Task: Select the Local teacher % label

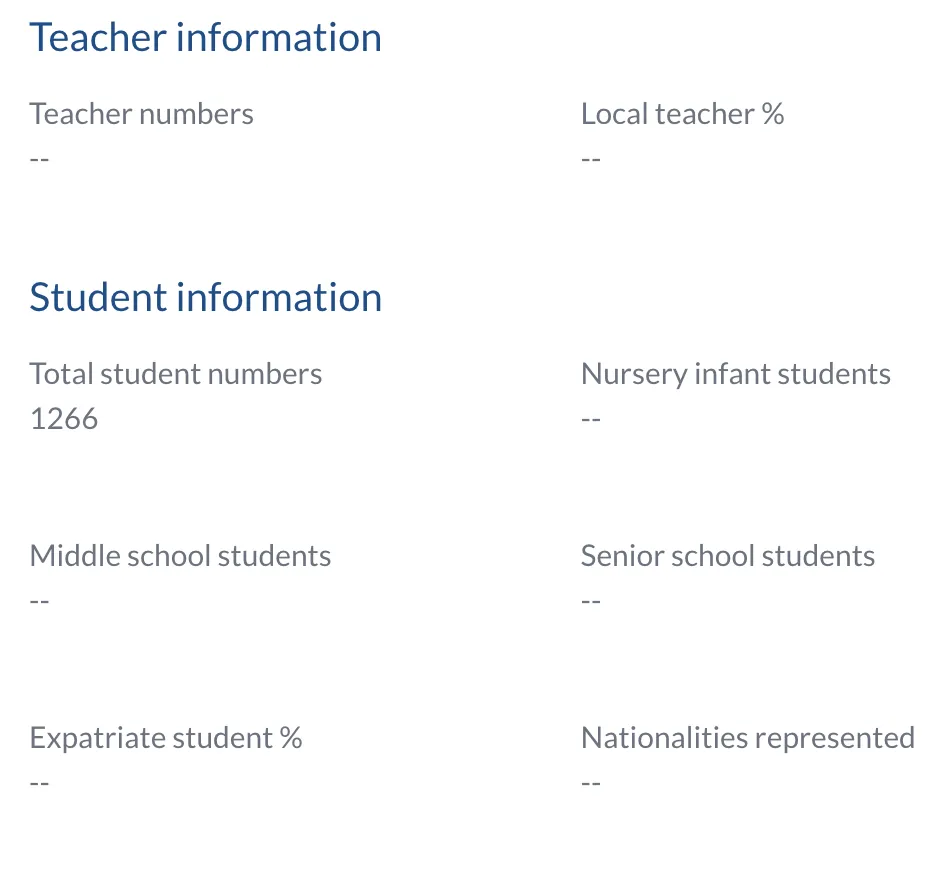Action: 682,114
